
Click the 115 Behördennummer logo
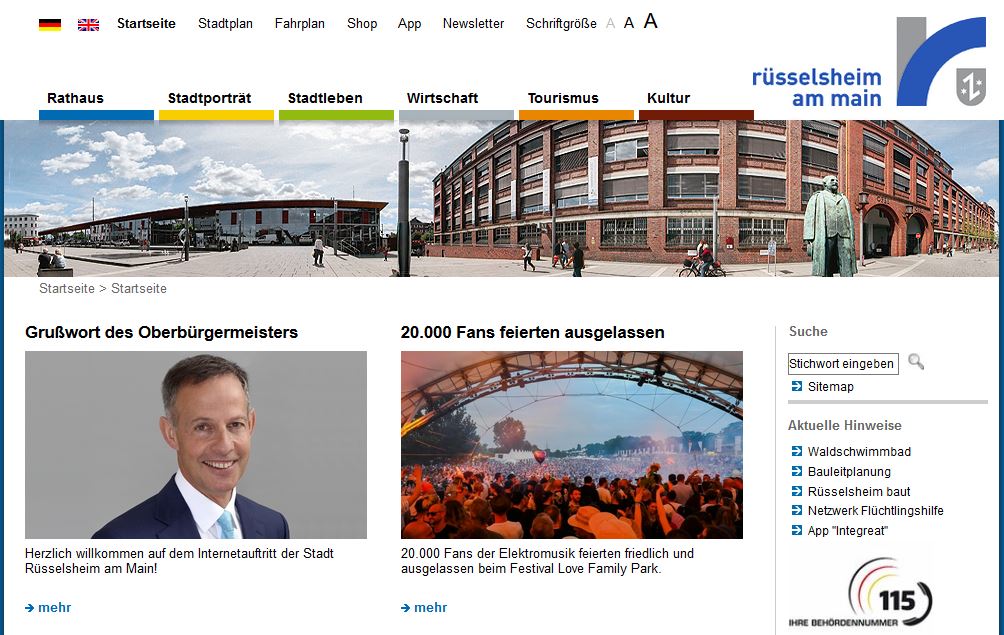[x=861, y=593]
